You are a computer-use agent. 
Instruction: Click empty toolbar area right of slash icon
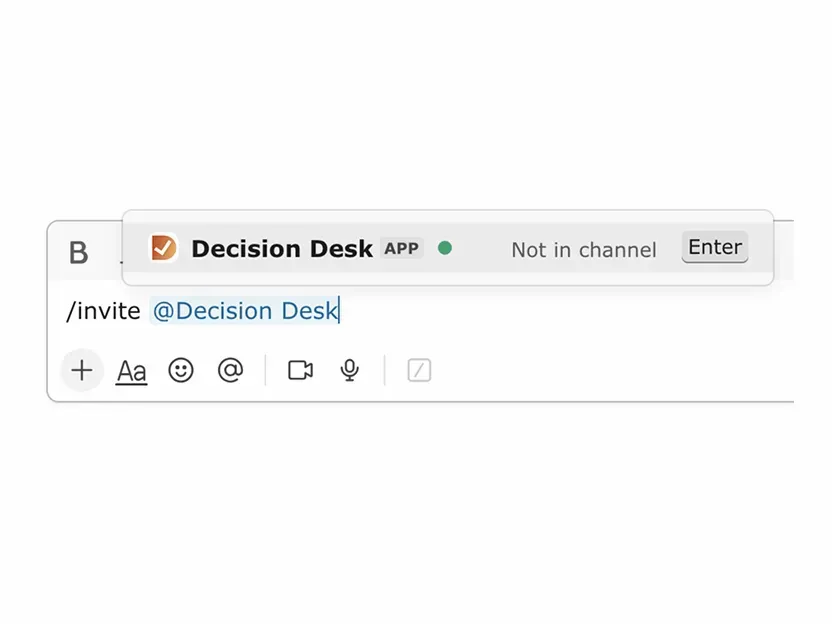tap(600, 370)
